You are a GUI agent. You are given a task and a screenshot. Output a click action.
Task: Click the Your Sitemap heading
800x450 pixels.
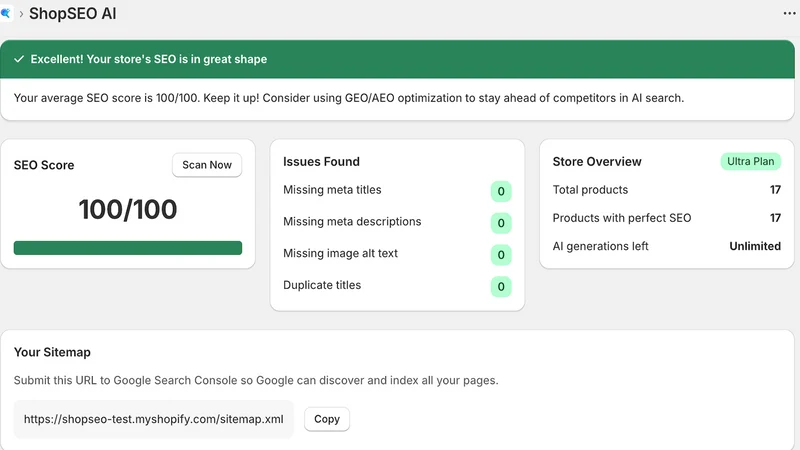[52, 352]
